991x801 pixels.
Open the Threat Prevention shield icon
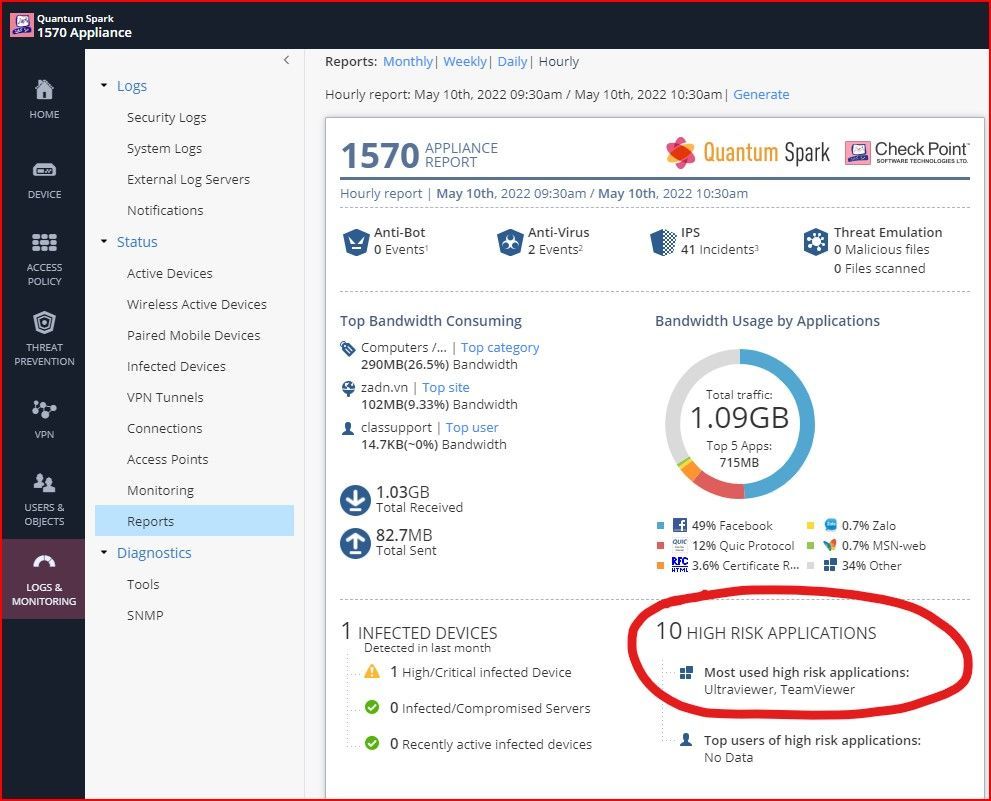point(44,322)
